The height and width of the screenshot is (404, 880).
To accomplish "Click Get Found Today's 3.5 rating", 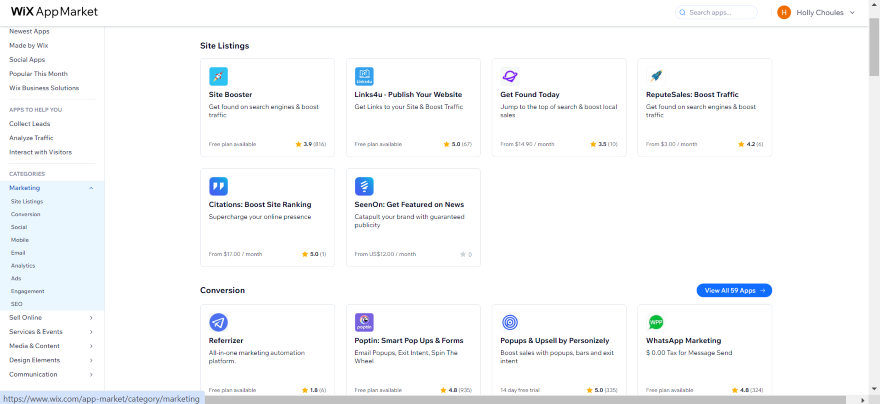I will [603, 144].
